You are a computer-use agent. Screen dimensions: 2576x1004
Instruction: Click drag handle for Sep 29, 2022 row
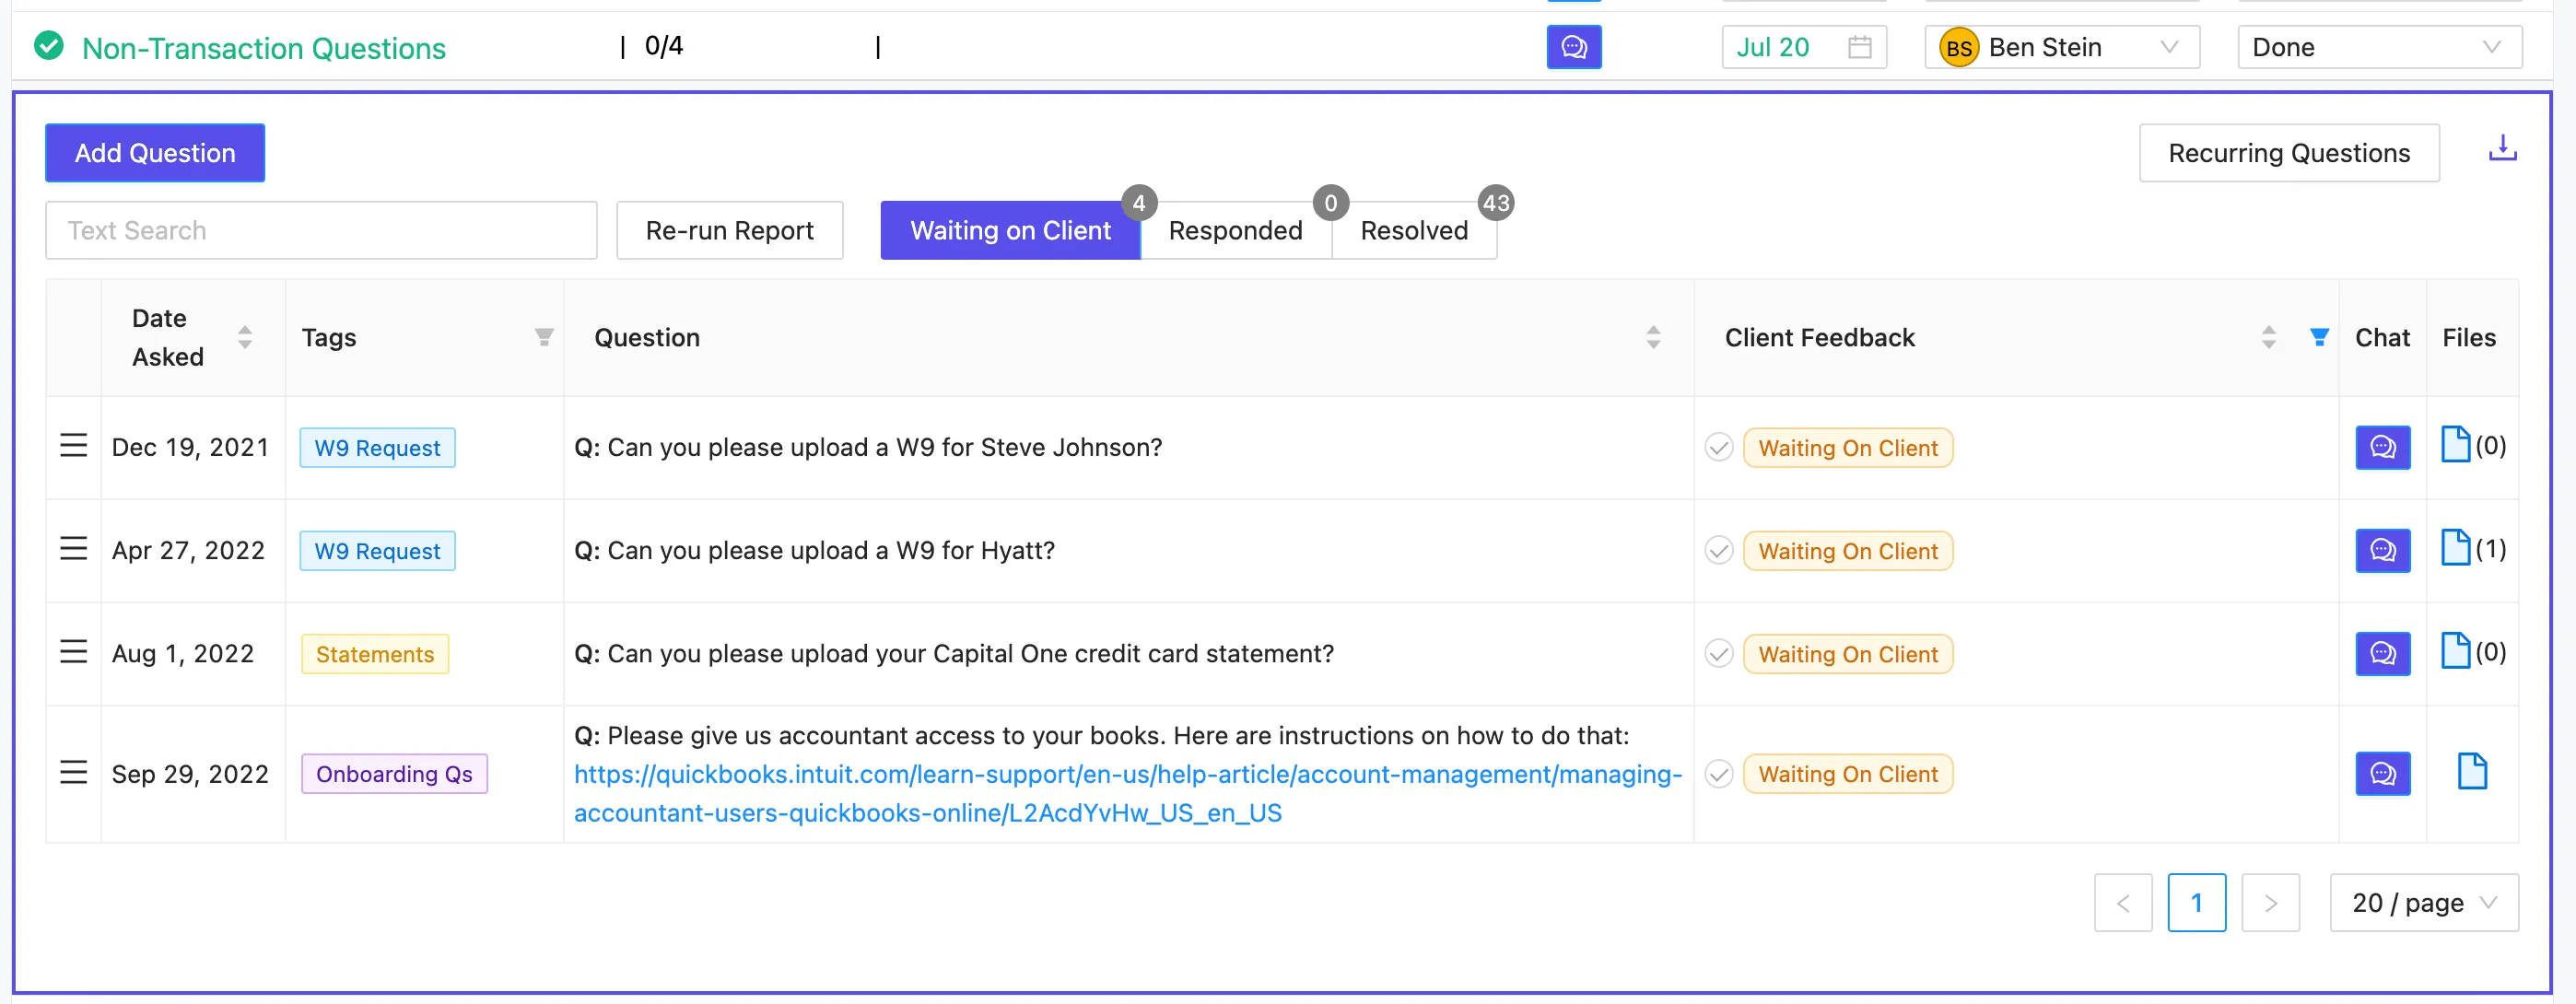[73, 772]
